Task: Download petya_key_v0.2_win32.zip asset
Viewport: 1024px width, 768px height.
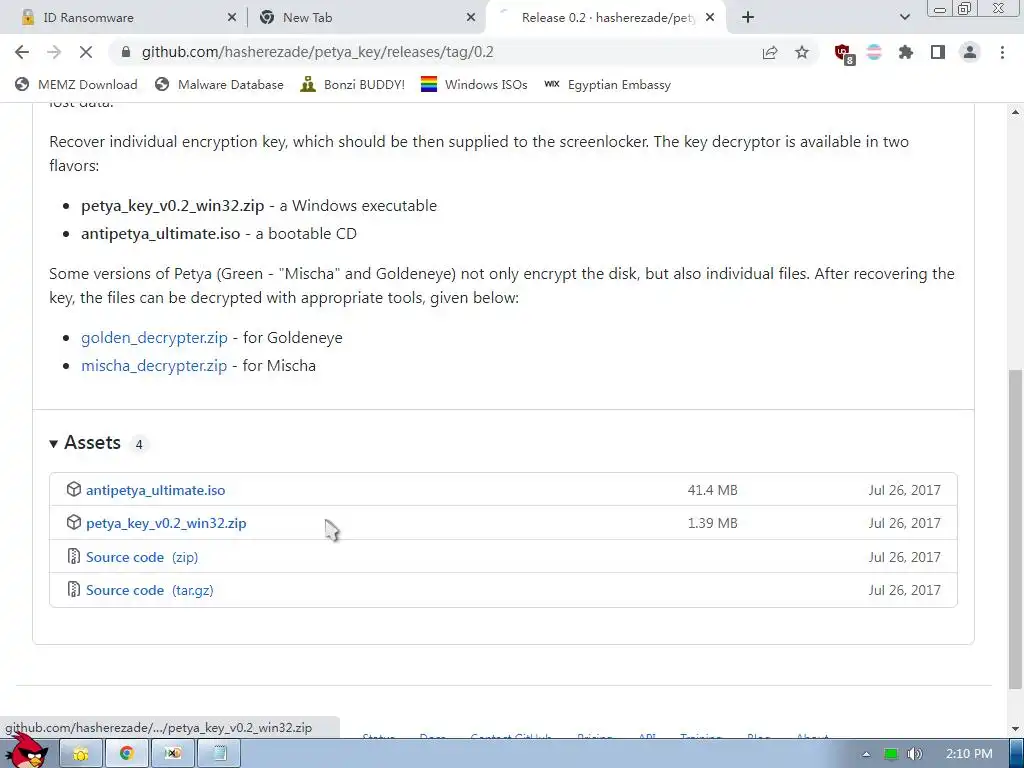Action: point(166,524)
